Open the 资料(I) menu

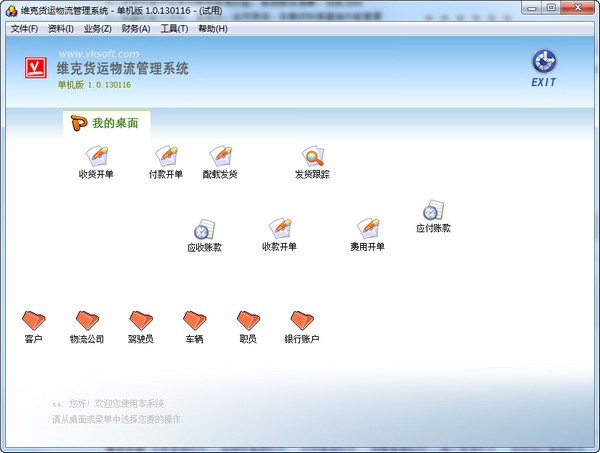coord(60,29)
